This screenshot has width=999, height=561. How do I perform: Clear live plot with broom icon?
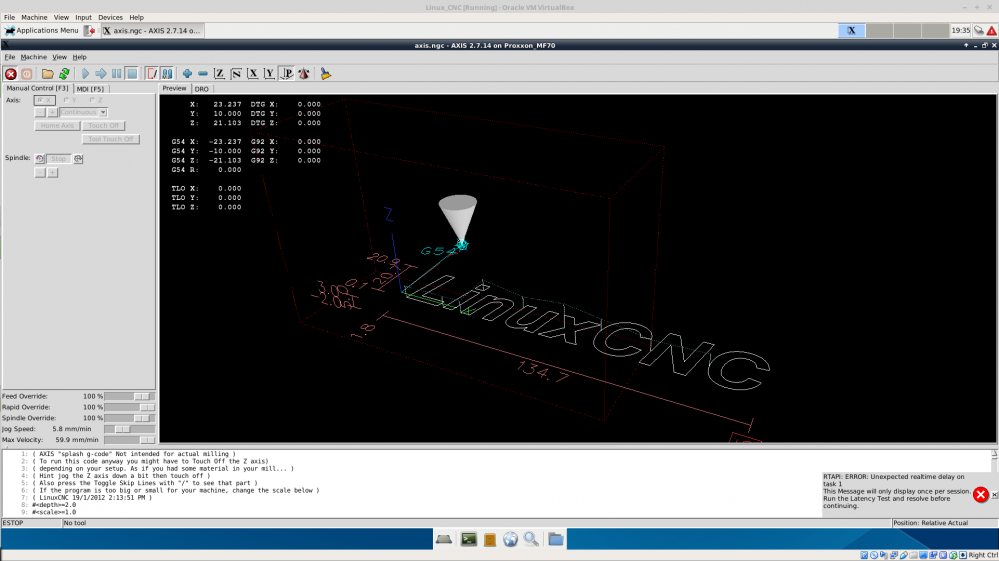tap(325, 73)
